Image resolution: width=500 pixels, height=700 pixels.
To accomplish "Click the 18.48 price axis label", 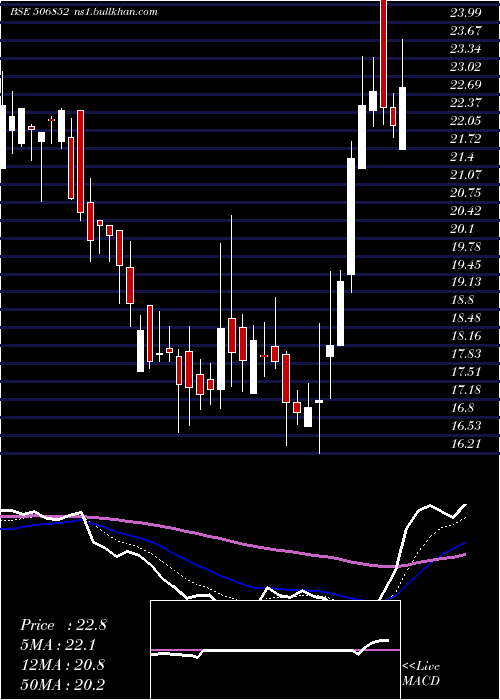I will 466,318.
